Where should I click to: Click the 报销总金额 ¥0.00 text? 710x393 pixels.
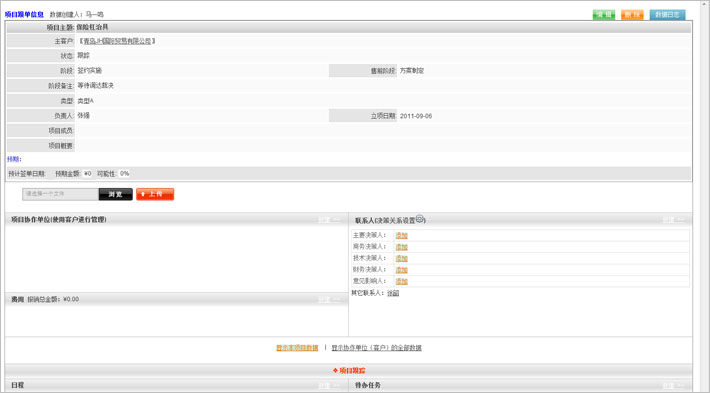[53, 299]
